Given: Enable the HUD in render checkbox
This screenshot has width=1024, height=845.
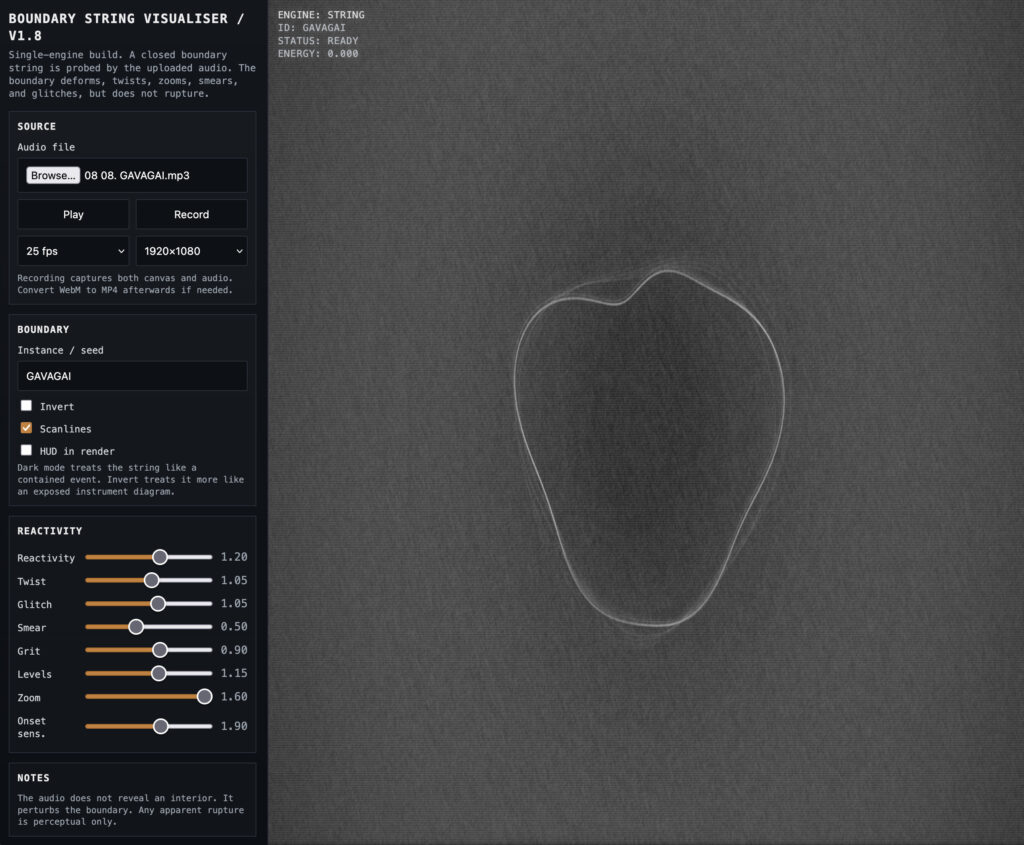Looking at the screenshot, I should [26, 450].
